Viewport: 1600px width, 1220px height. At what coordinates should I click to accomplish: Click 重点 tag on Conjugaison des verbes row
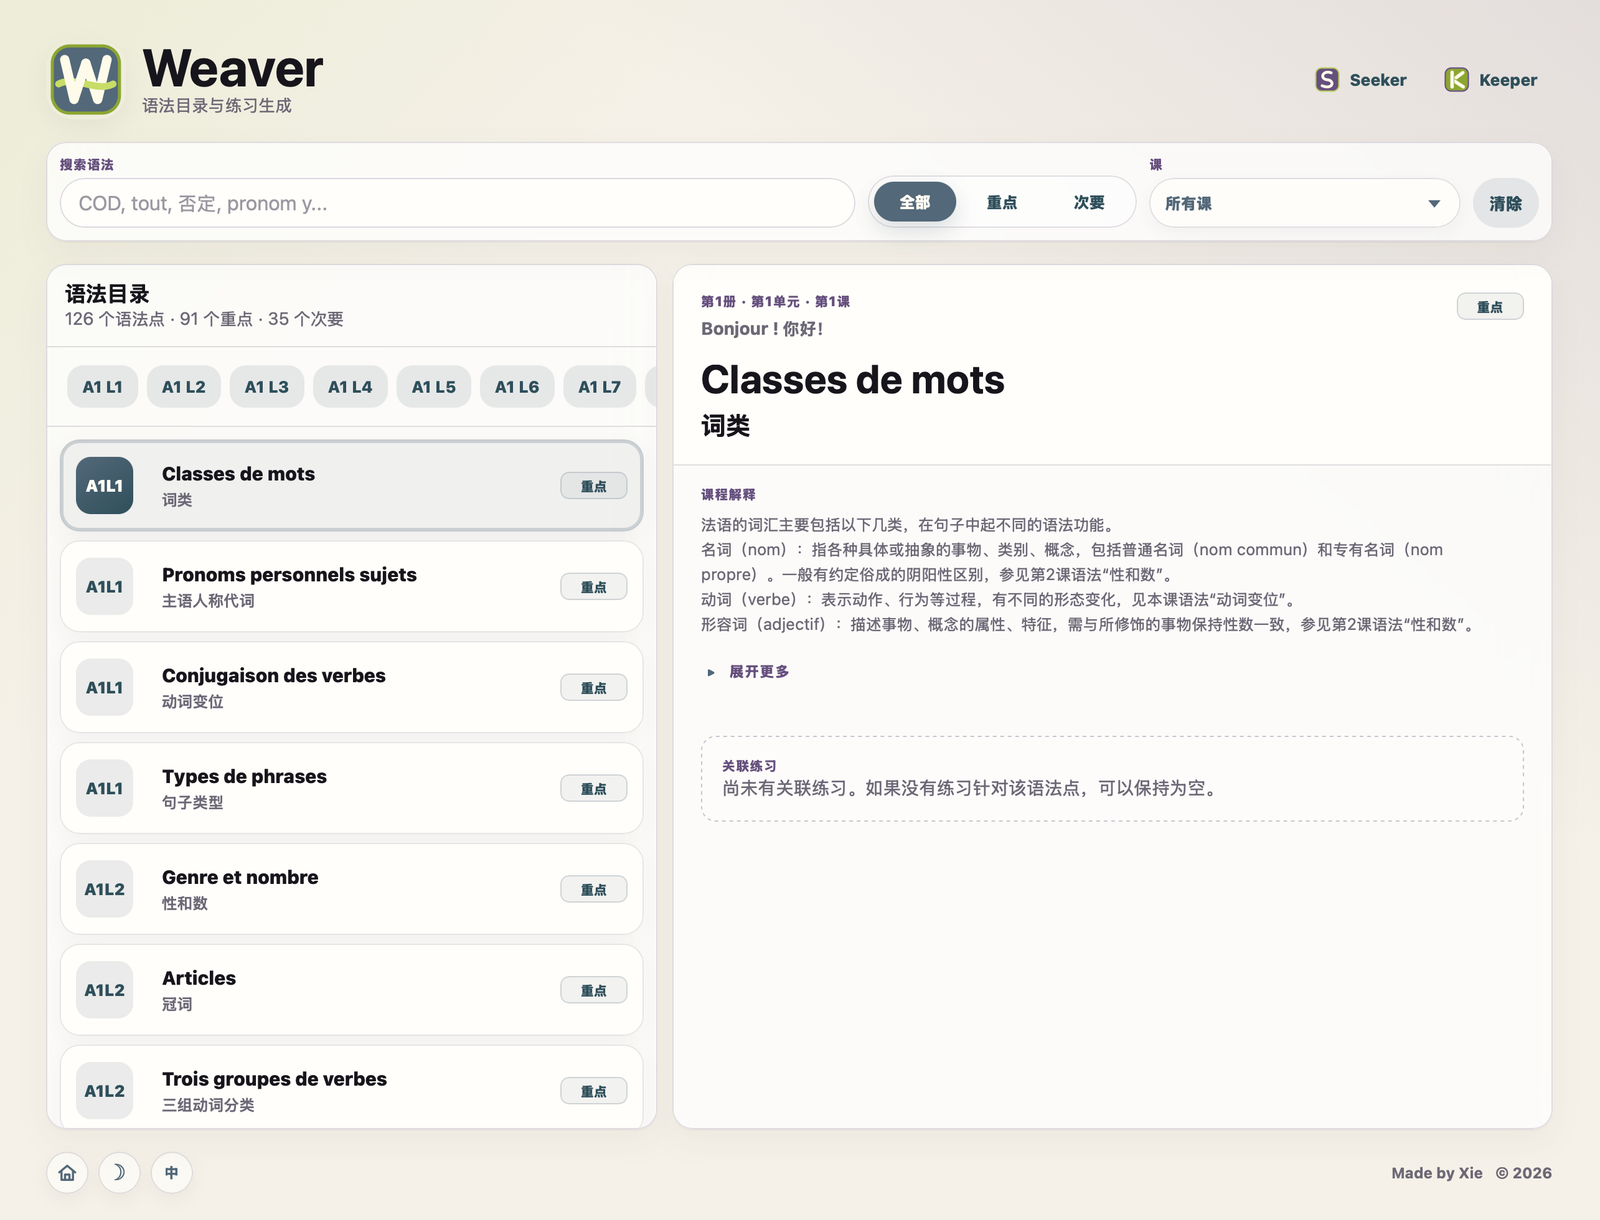coord(594,688)
